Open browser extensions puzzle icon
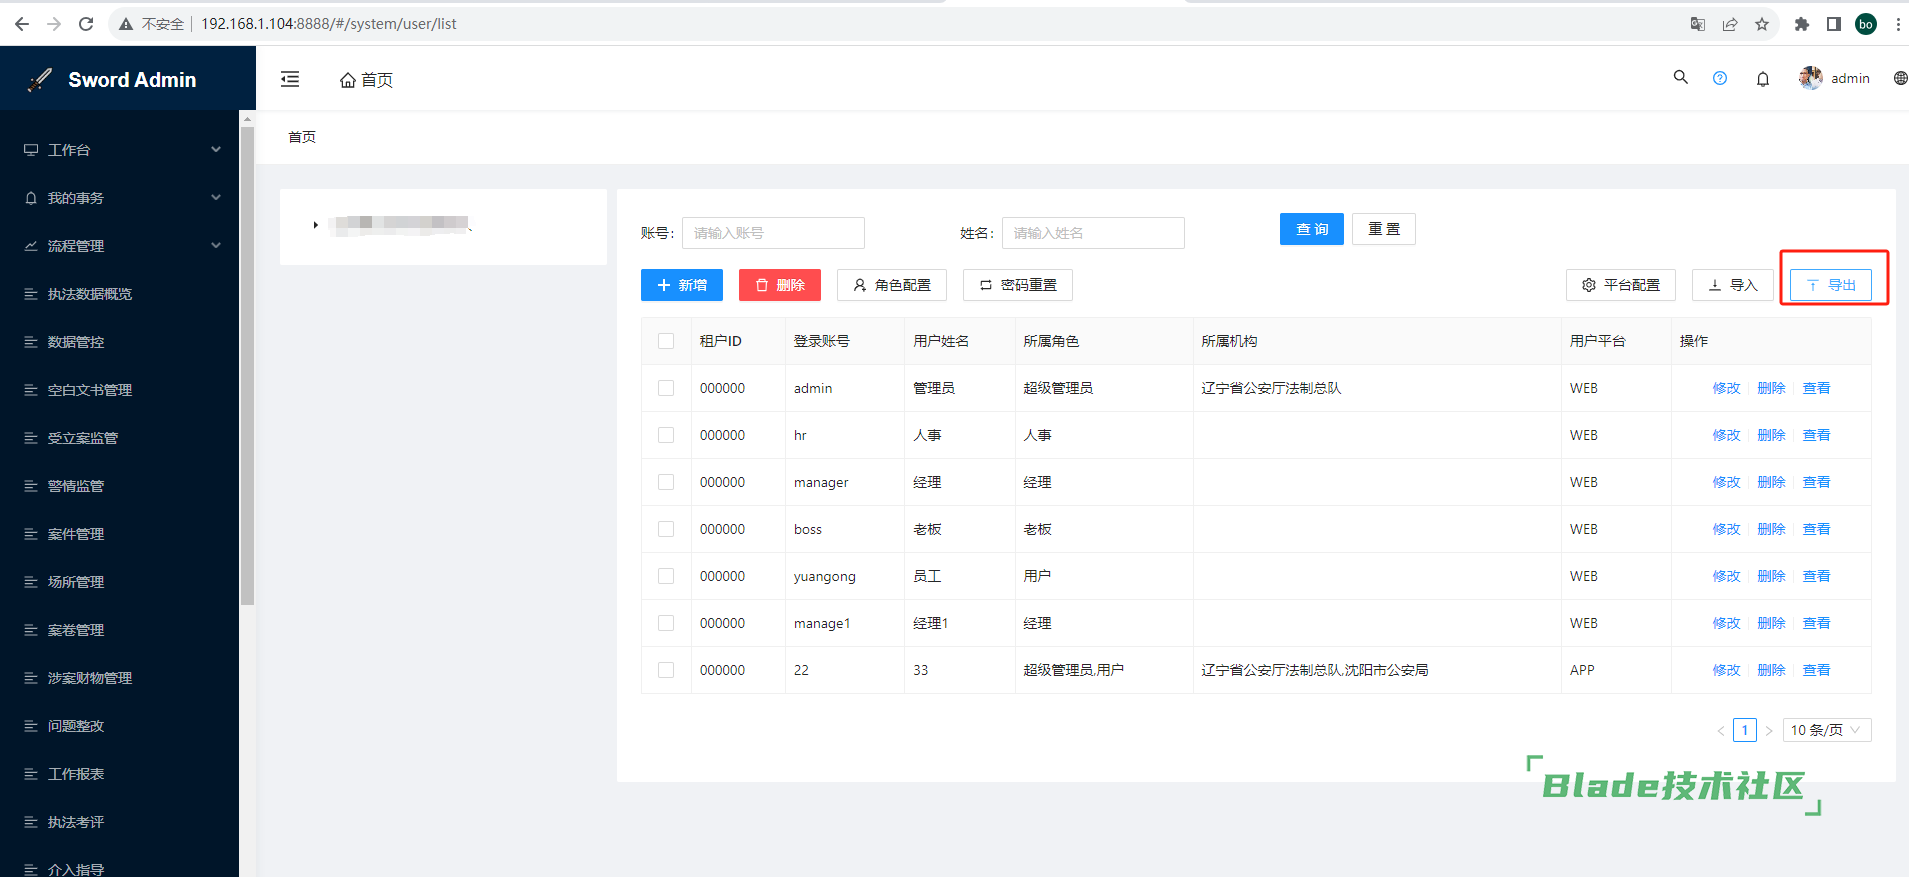Viewport: 1909px width, 877px height. pyautogui.click(x=1802, y=24)
